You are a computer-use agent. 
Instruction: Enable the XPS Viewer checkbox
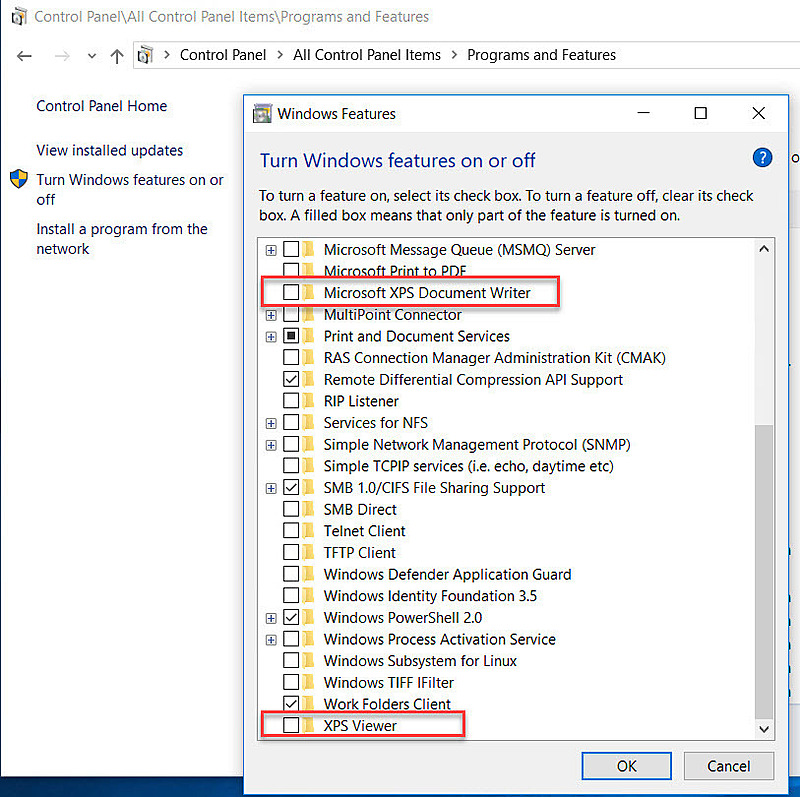click(x=290, y=725)
